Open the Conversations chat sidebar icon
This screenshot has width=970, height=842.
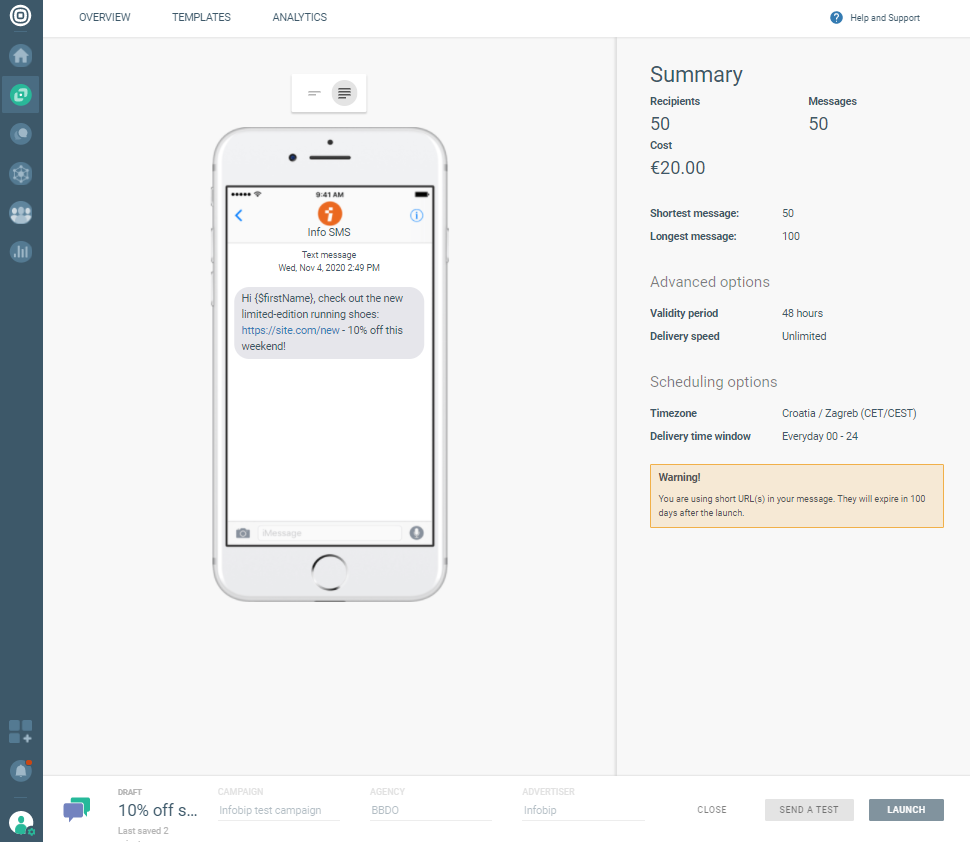[x=20, y=134]
